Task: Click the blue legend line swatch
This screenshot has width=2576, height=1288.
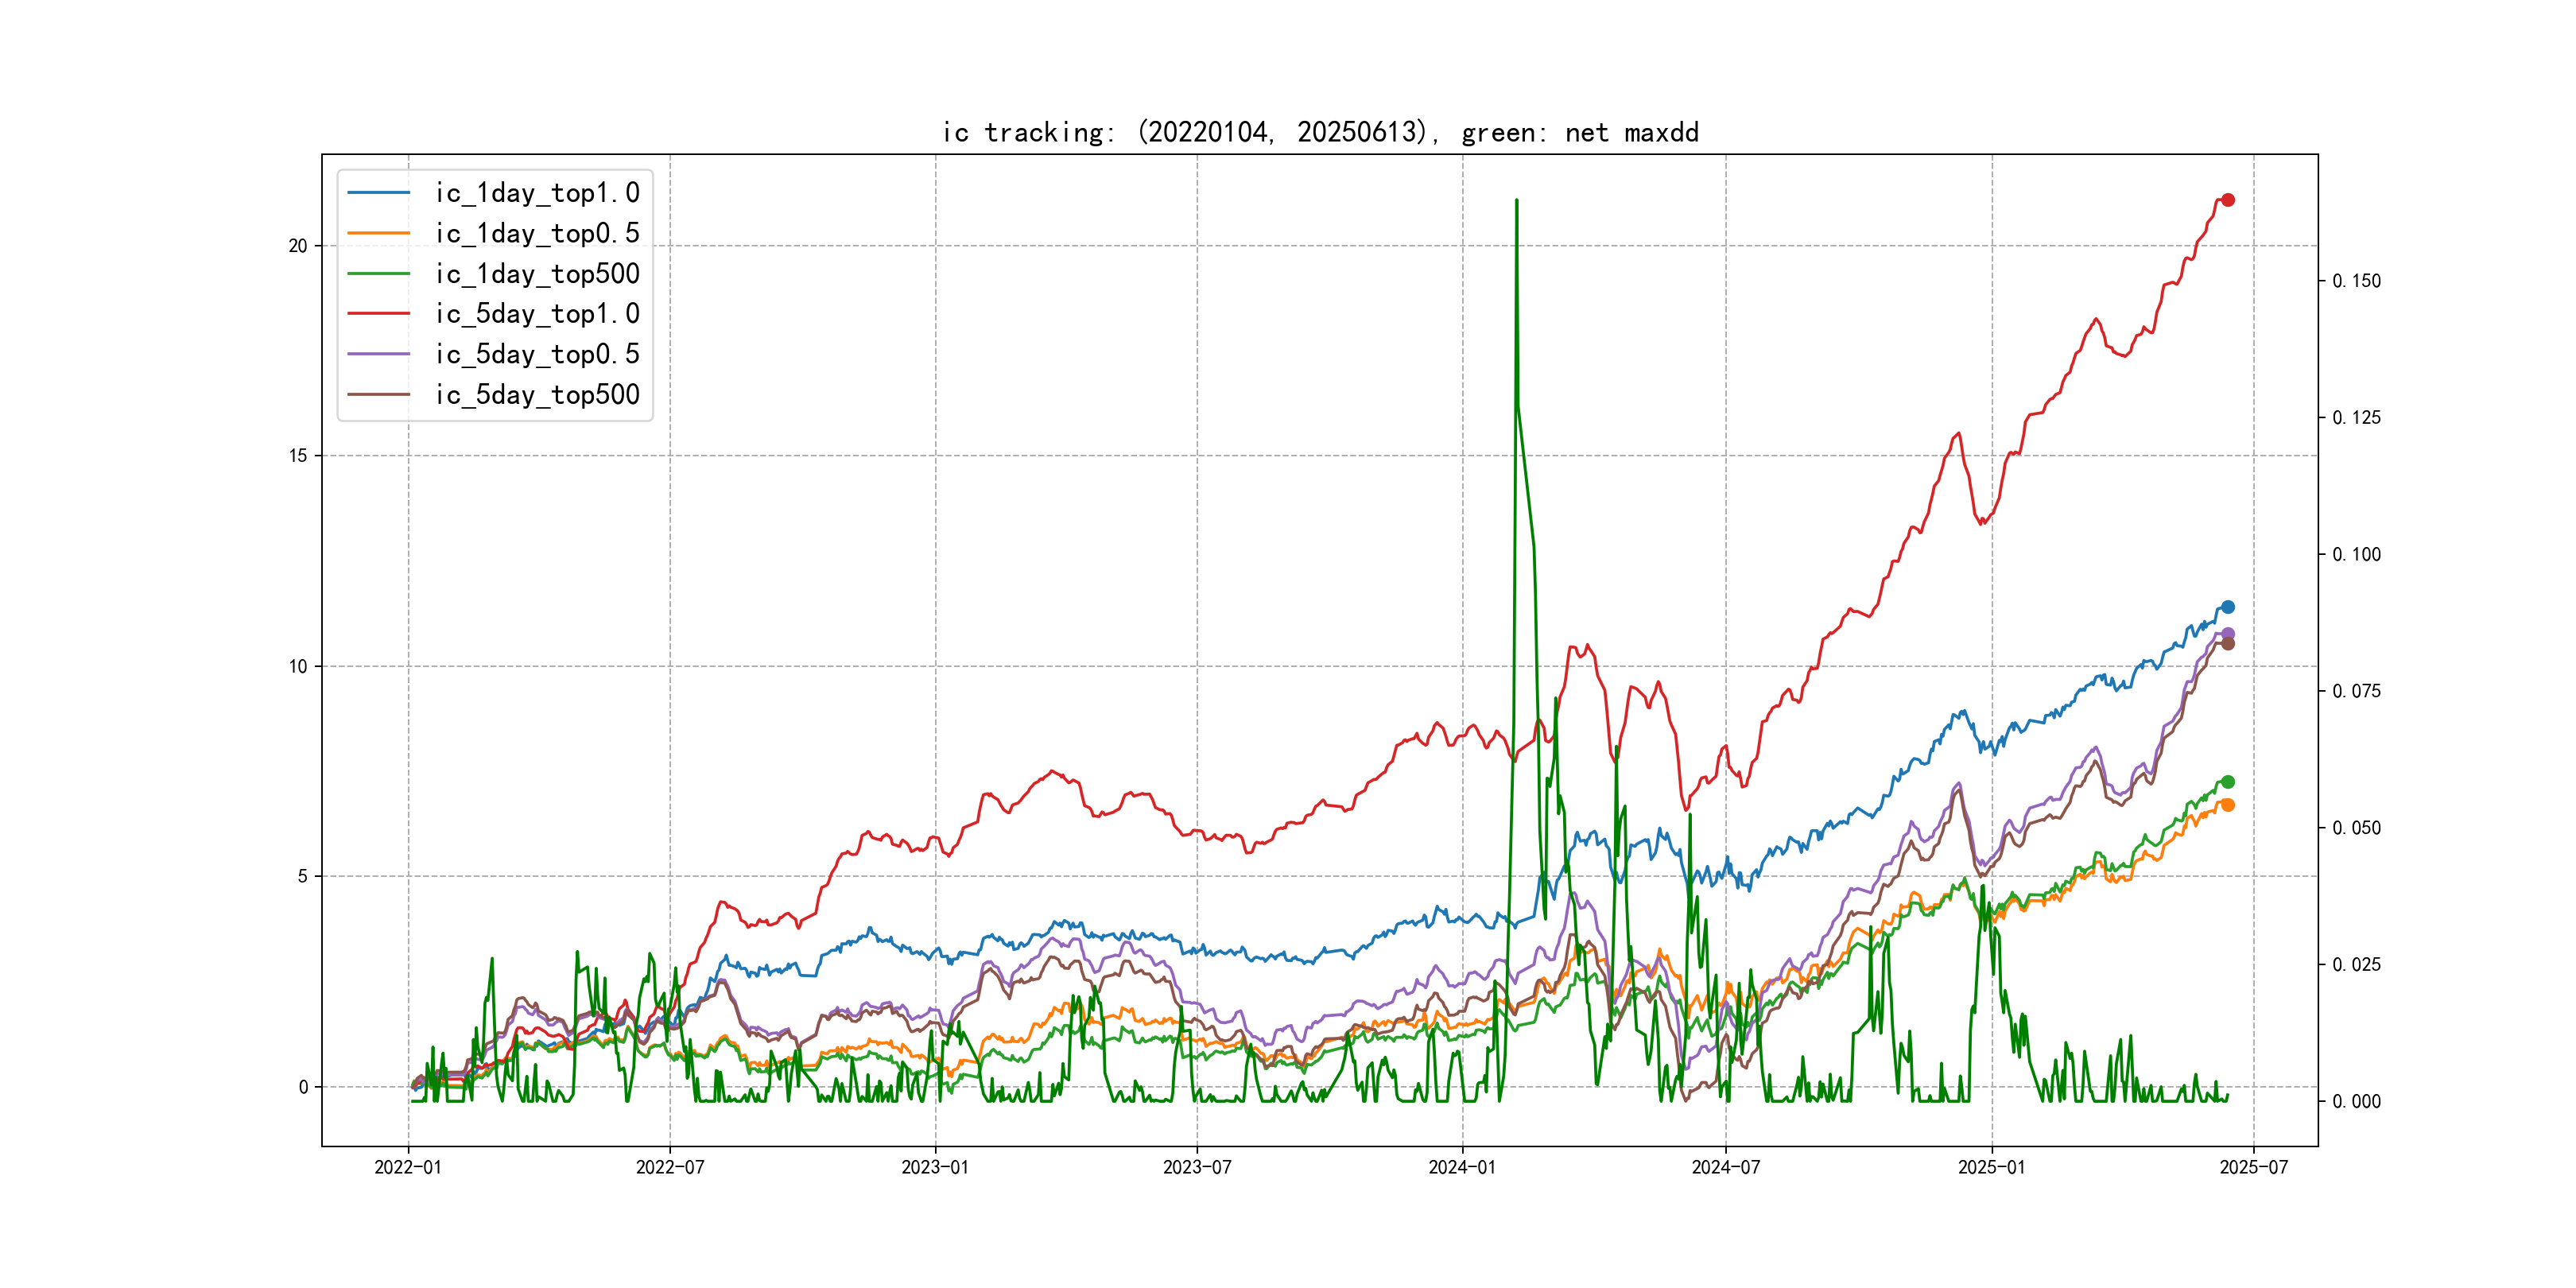Action: click(378, 193)
